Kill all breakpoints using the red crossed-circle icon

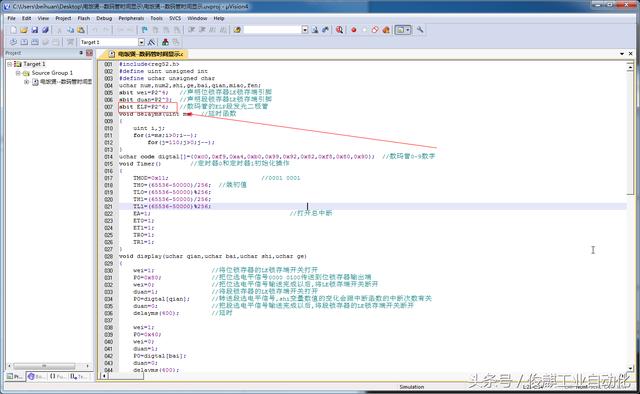point(375,30)
